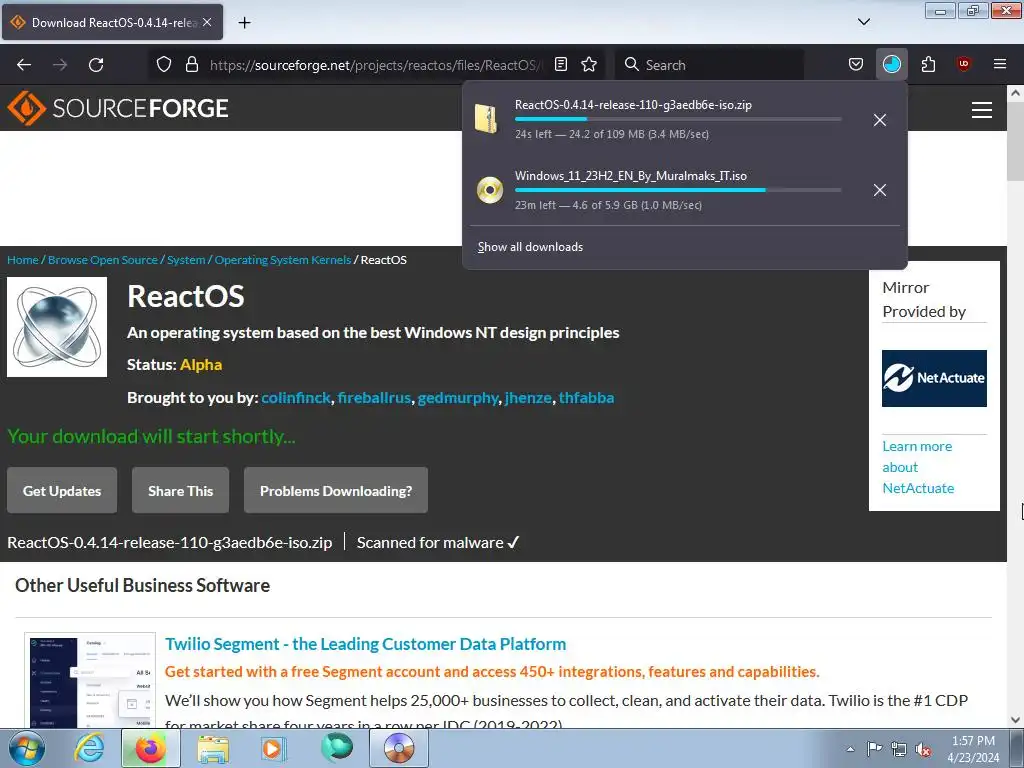
Task: Click the Get Updates button
Action: click(x=62, y=490)
